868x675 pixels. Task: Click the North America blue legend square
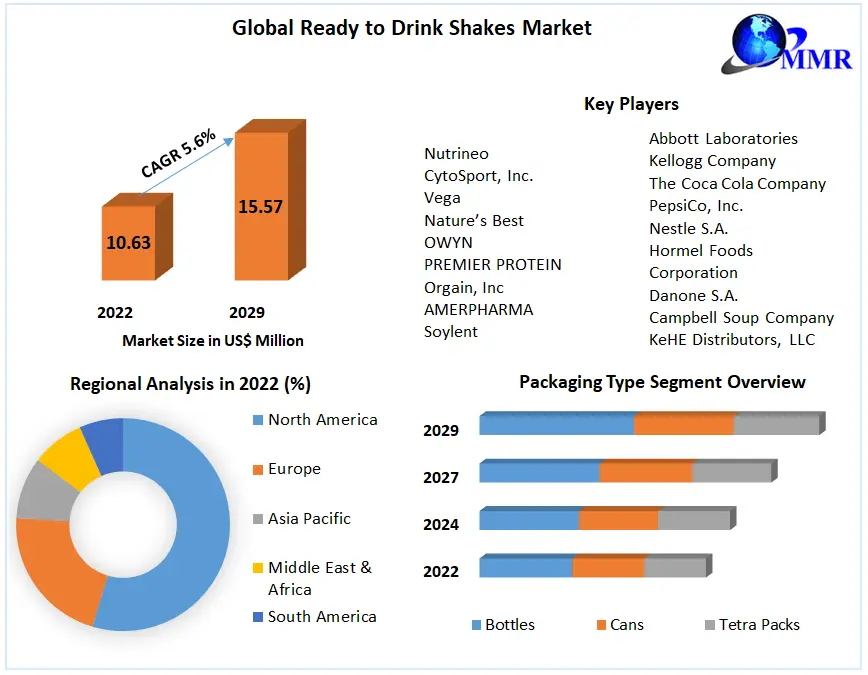[x=257, y=420]
